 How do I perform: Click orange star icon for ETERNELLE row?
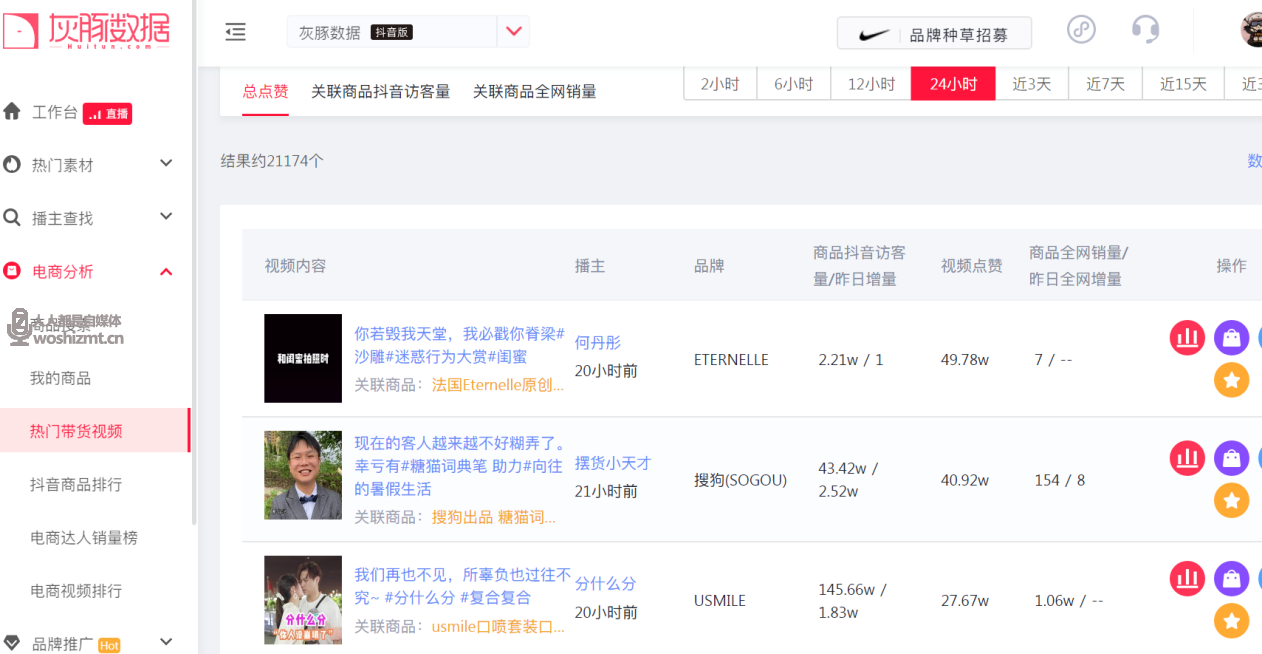(x=1232, y=380)
